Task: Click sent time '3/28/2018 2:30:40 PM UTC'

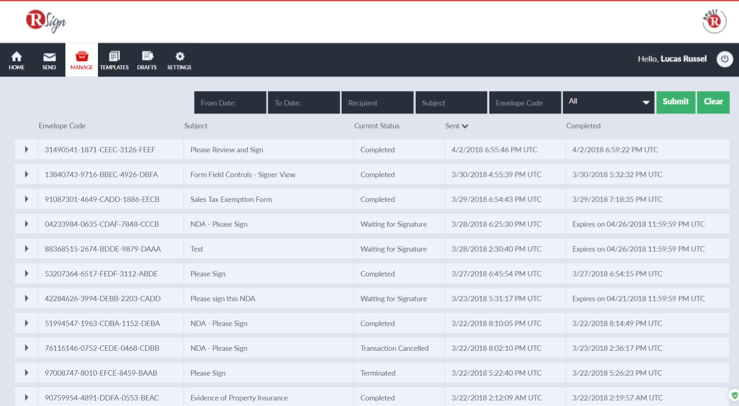Action: point(496,249)
